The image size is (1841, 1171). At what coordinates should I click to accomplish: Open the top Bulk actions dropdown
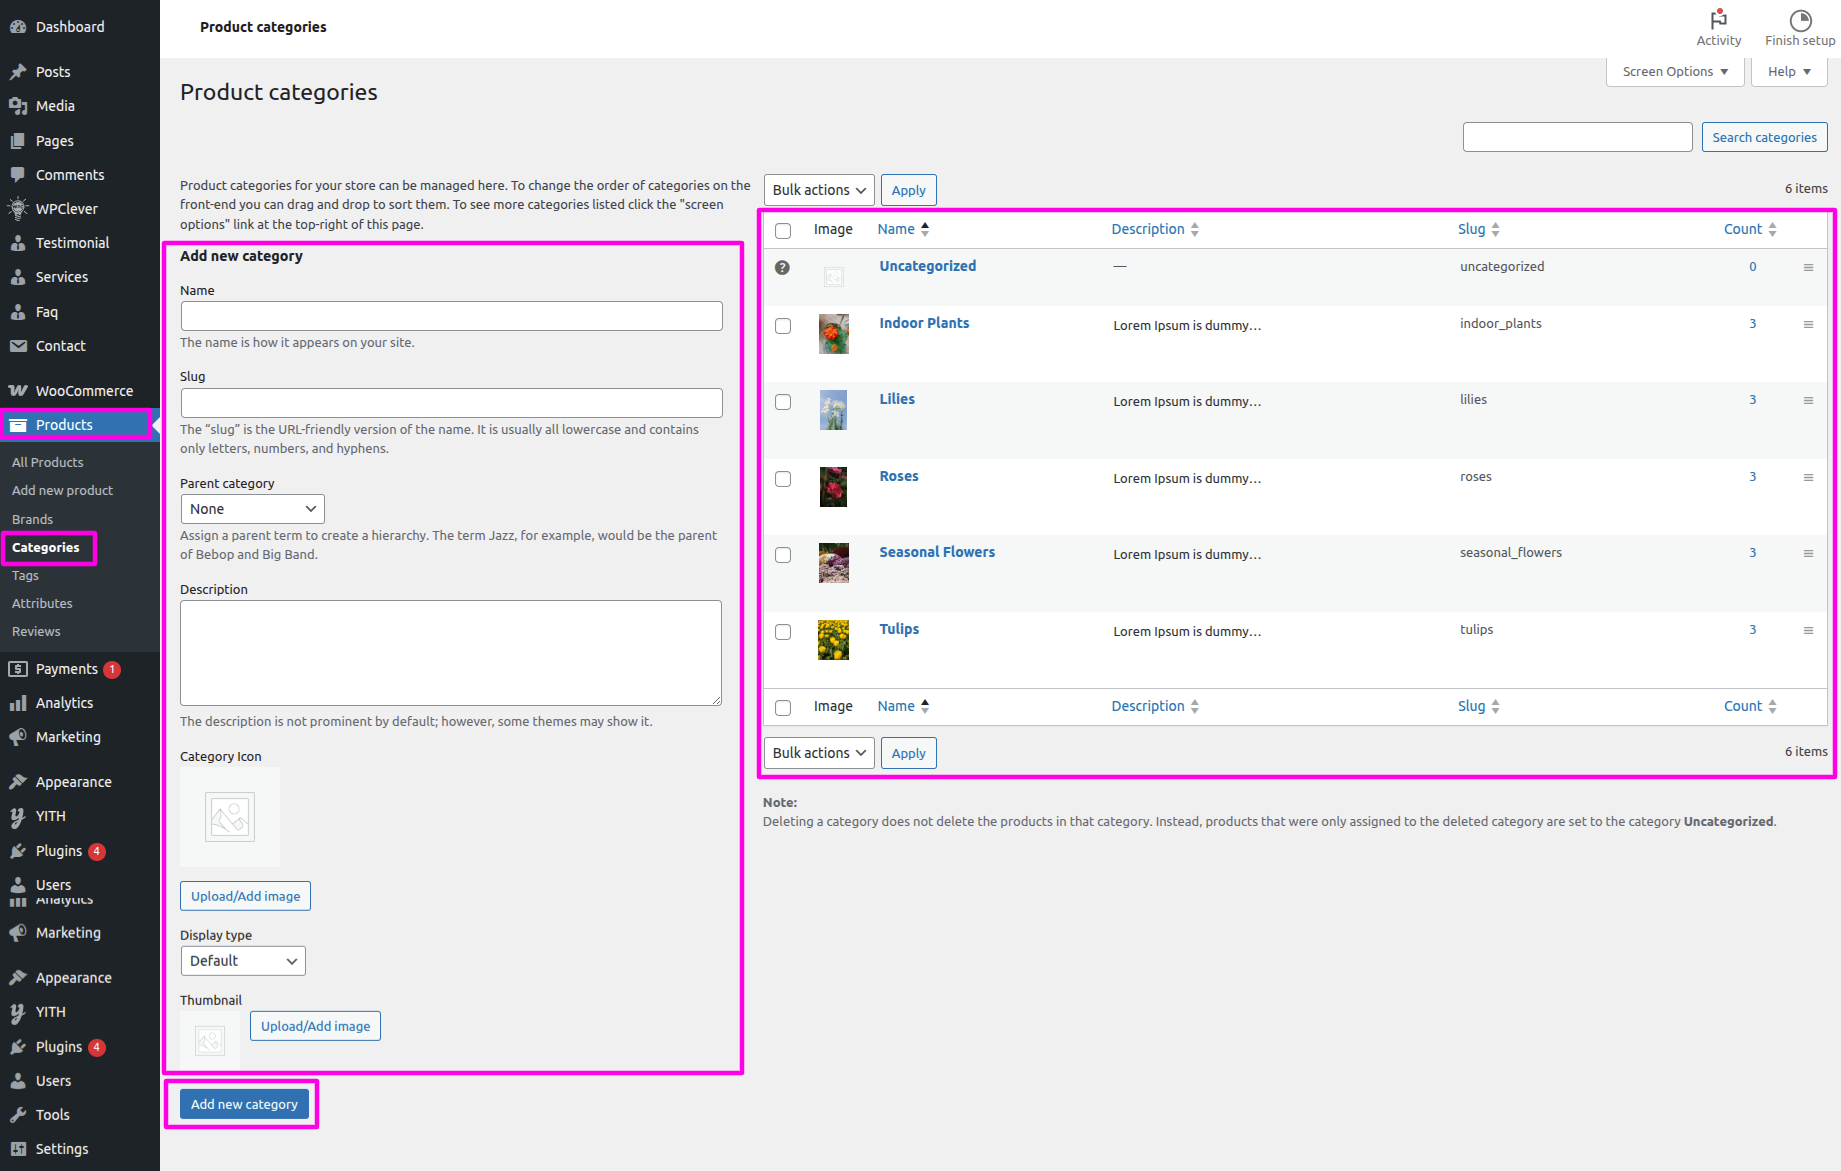click(819, 190)
